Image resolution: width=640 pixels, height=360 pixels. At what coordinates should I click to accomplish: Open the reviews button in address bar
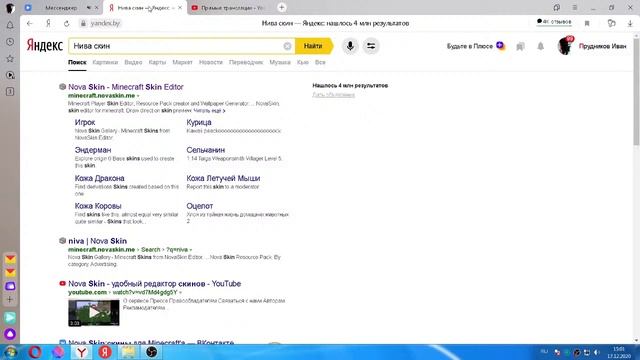[x=554, y=22]
